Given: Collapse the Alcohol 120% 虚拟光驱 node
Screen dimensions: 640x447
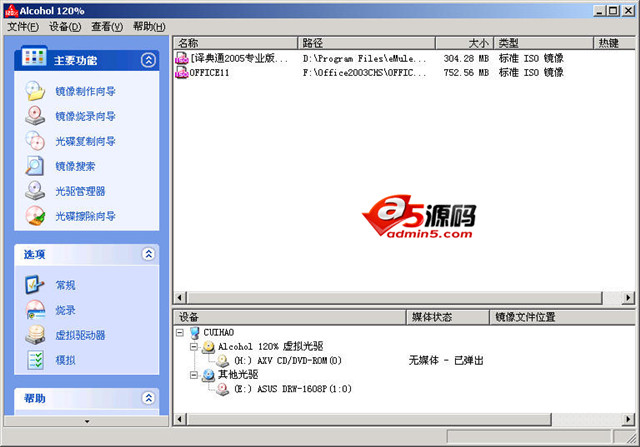Looking at the screenshot, I should [194, 347].
